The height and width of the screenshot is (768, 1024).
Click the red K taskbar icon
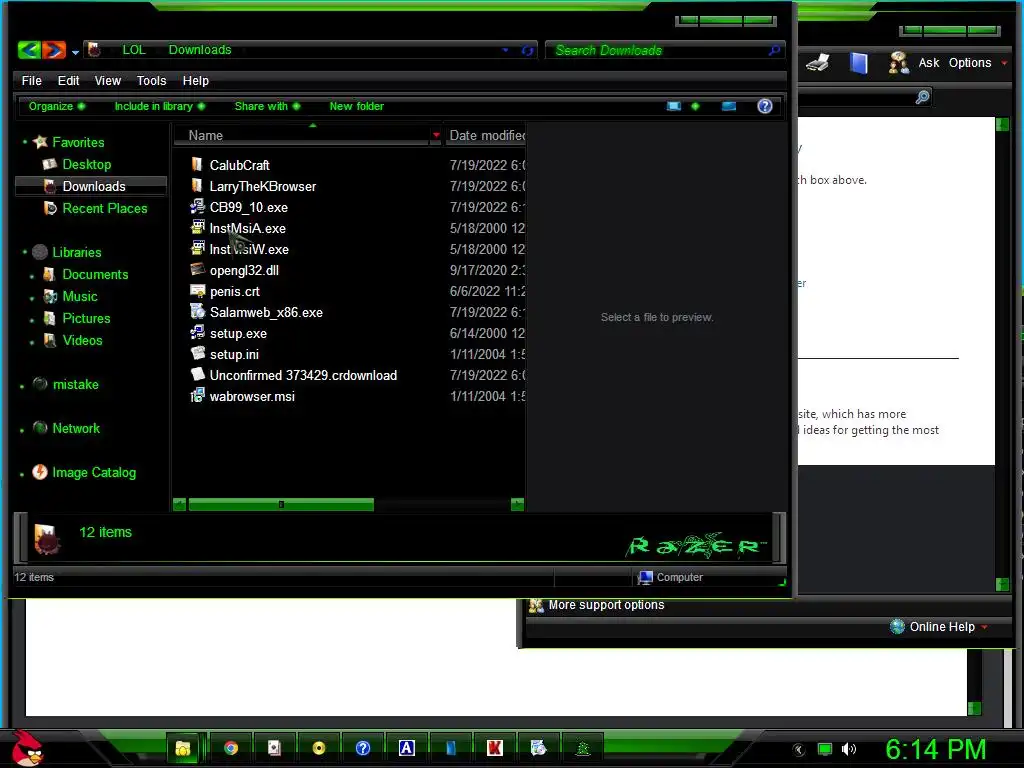[494, 748]
